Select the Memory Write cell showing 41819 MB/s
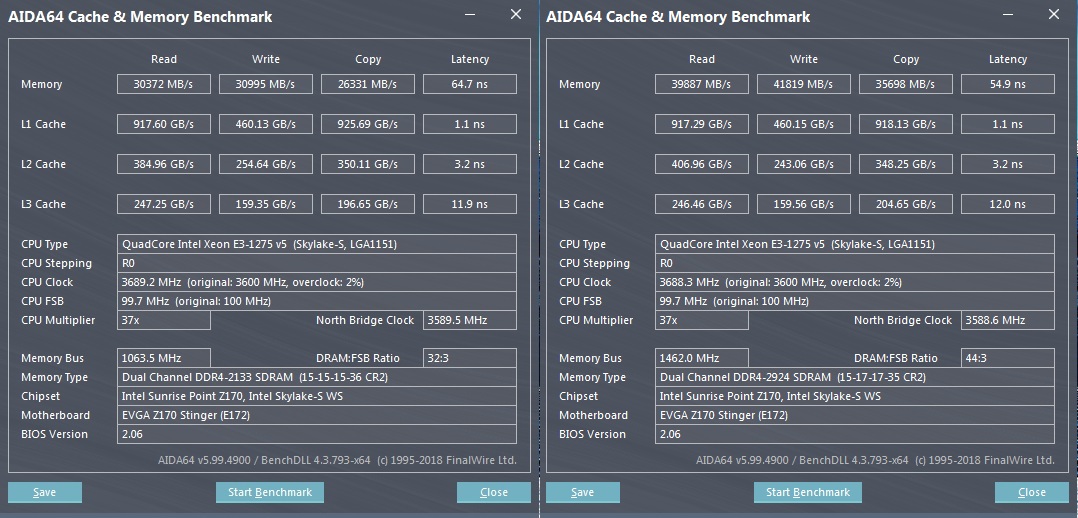This screenshot has height=518, width=1078. point(803,84)
